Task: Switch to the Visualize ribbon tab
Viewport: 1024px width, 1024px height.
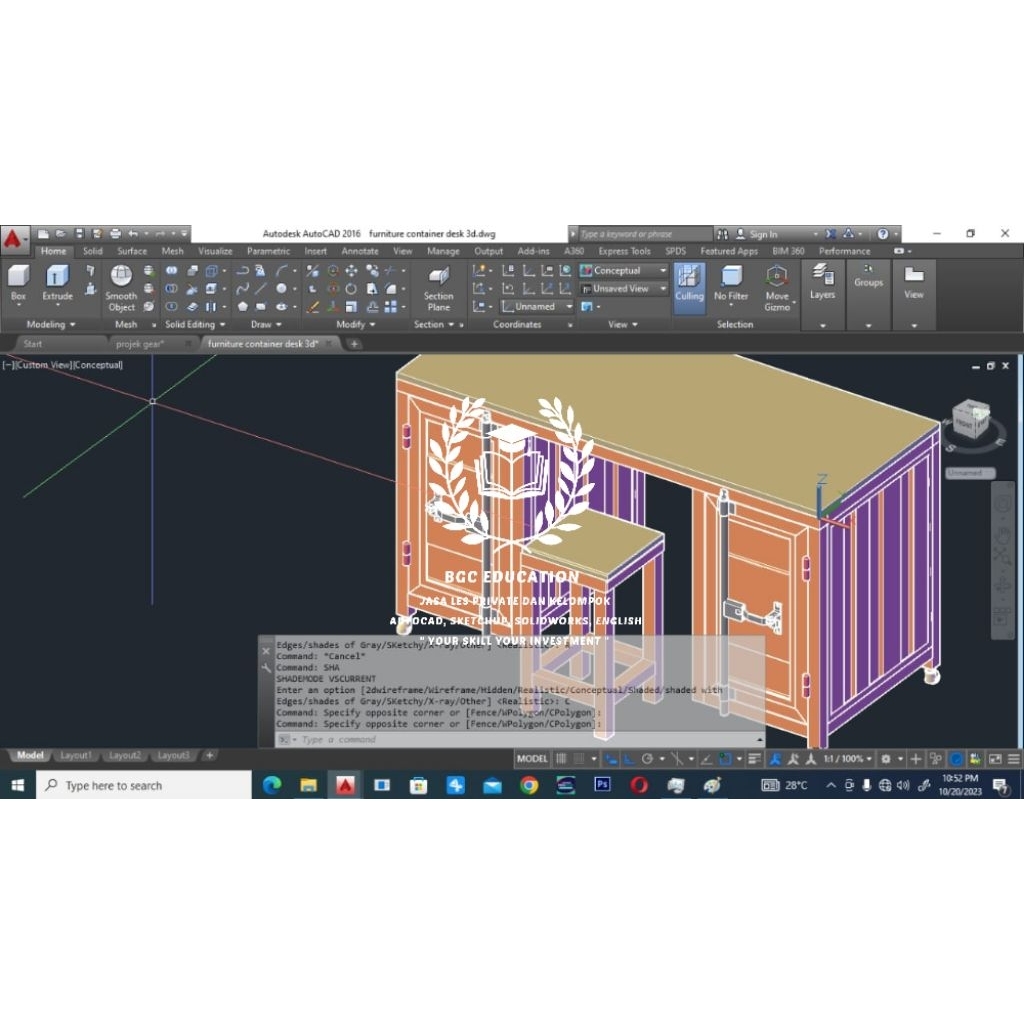Action: click(215, 251)
